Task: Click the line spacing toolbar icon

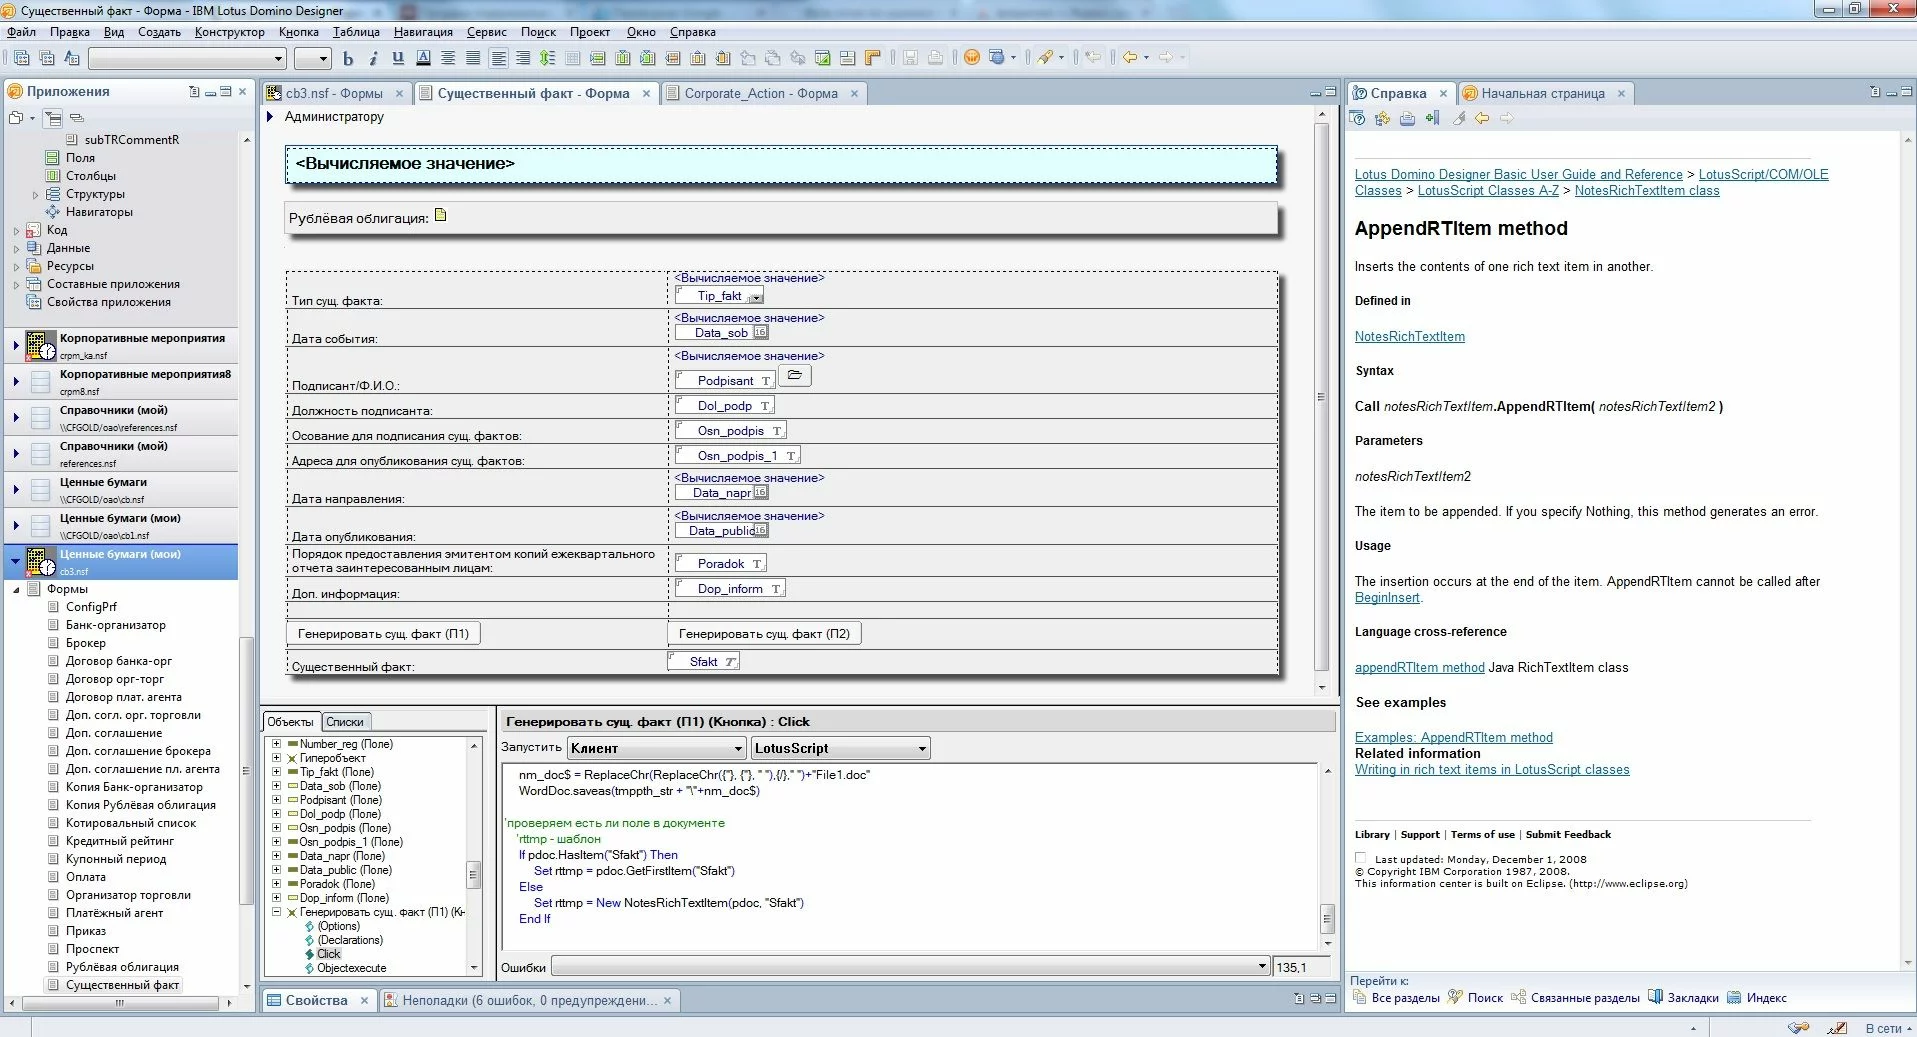Action: coord(547,59)
